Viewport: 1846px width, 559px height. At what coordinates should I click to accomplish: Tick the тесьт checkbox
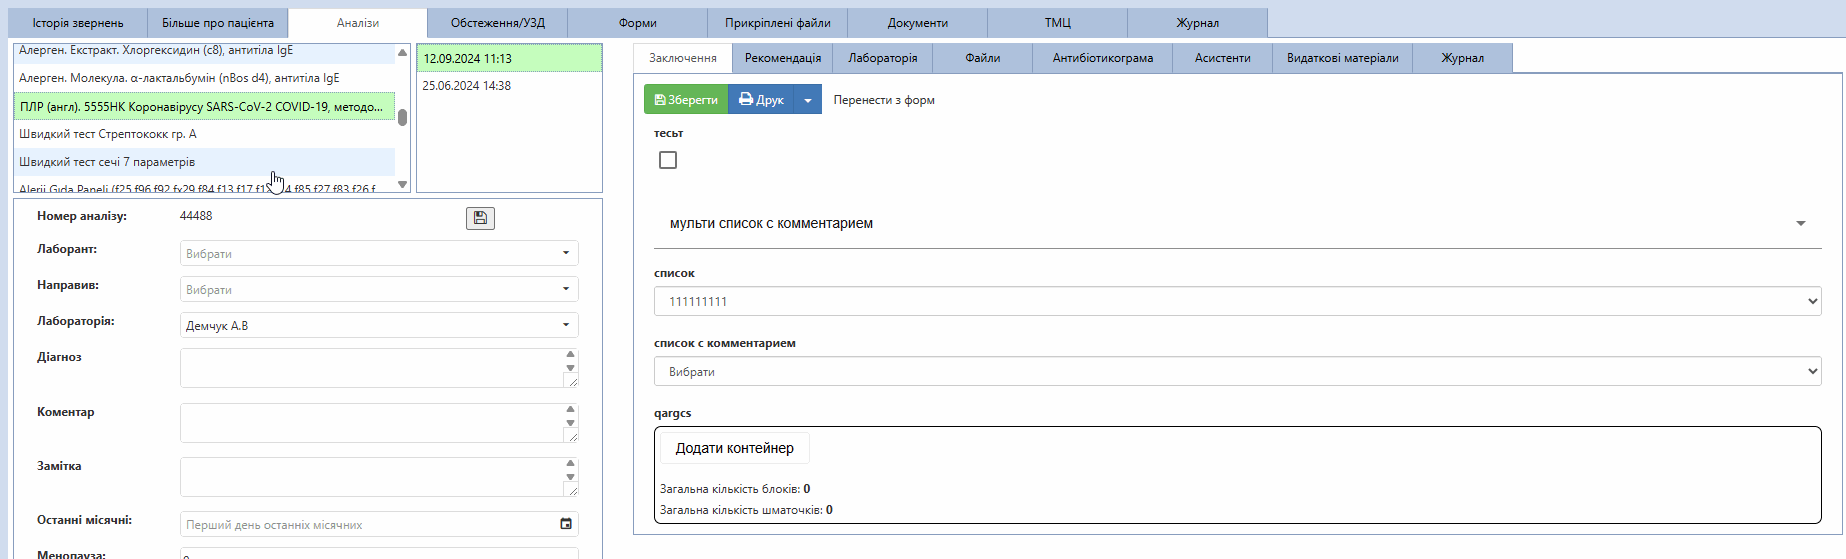[668, 160]
